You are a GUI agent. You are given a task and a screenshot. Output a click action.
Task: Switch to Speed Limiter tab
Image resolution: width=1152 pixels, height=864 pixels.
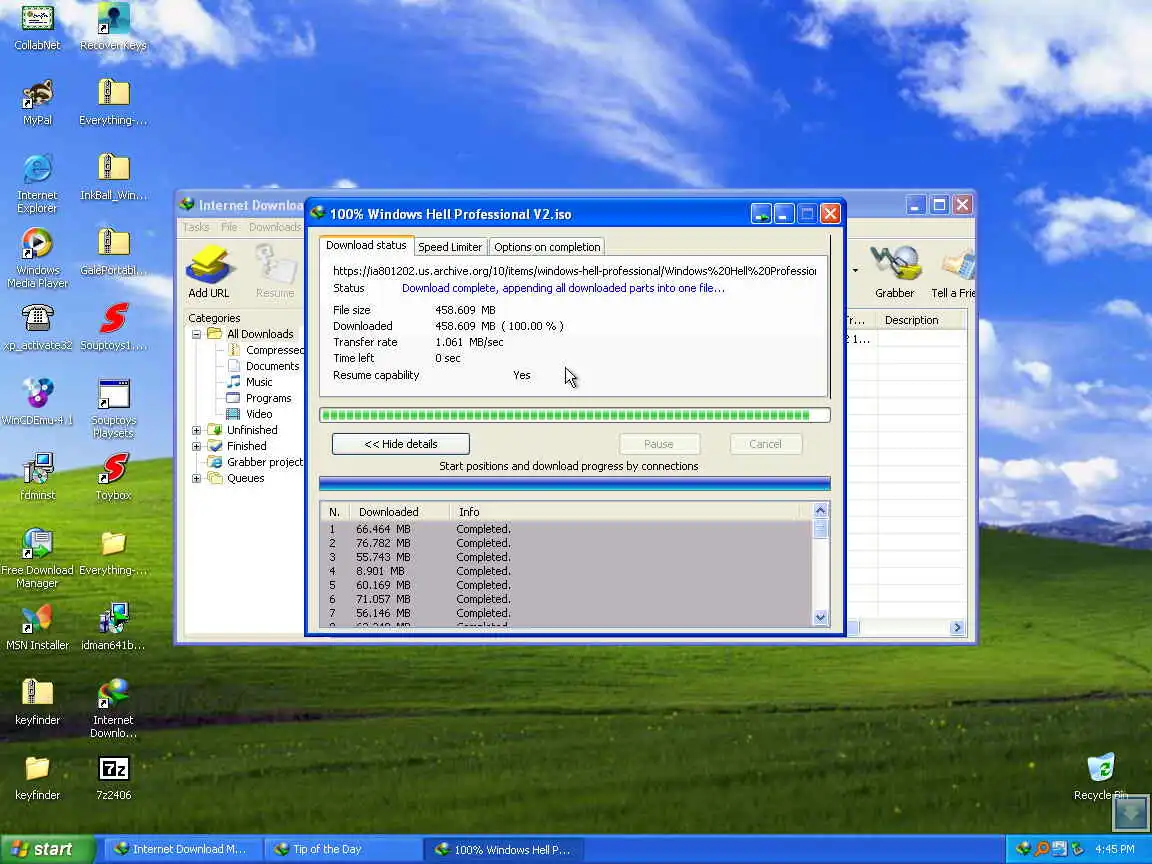point(450,247)
